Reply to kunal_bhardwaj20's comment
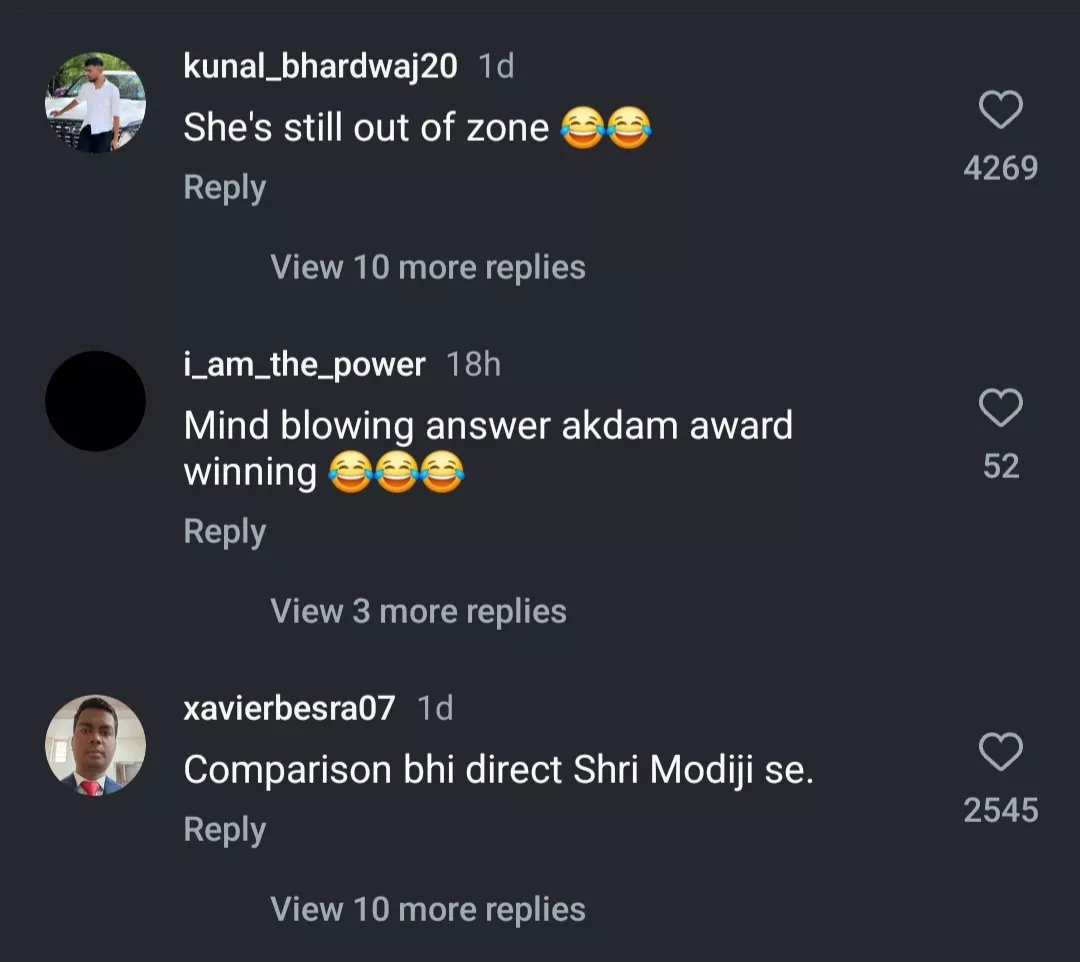Image resolution: width=1080 pixels, height=962 pixels. pyautogui.click(x=224, y=188)
